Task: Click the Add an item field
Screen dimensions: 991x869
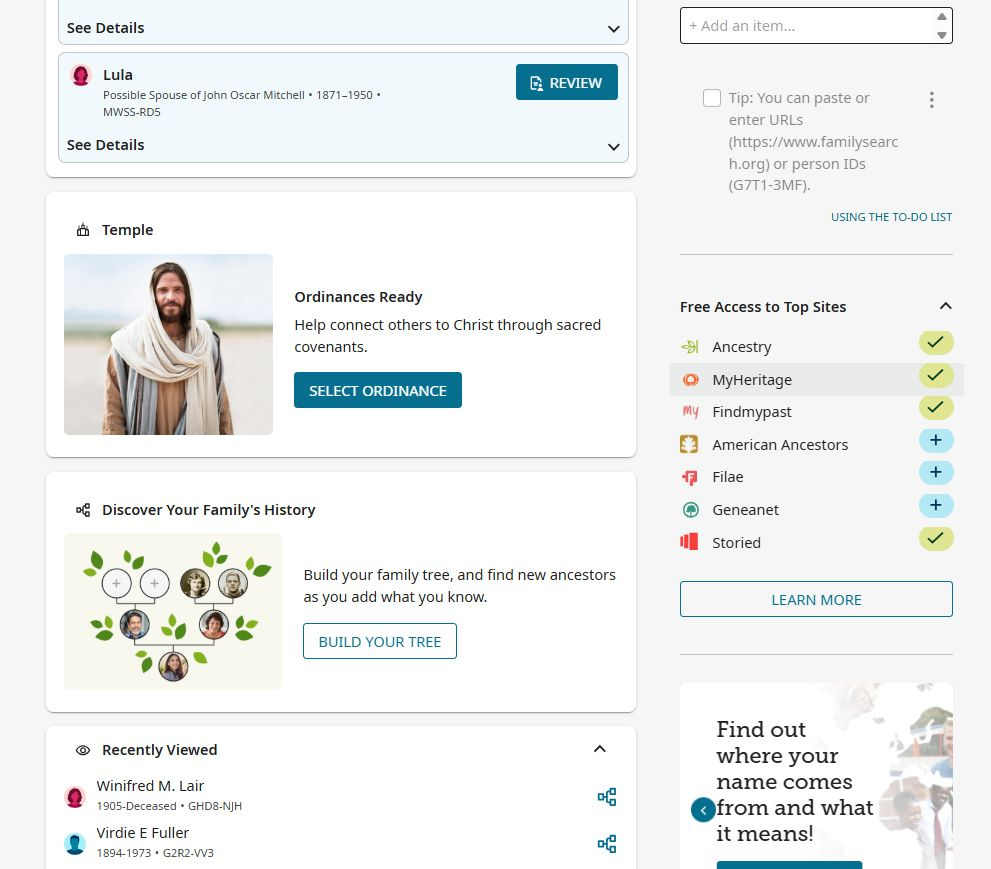Action: 809,26
